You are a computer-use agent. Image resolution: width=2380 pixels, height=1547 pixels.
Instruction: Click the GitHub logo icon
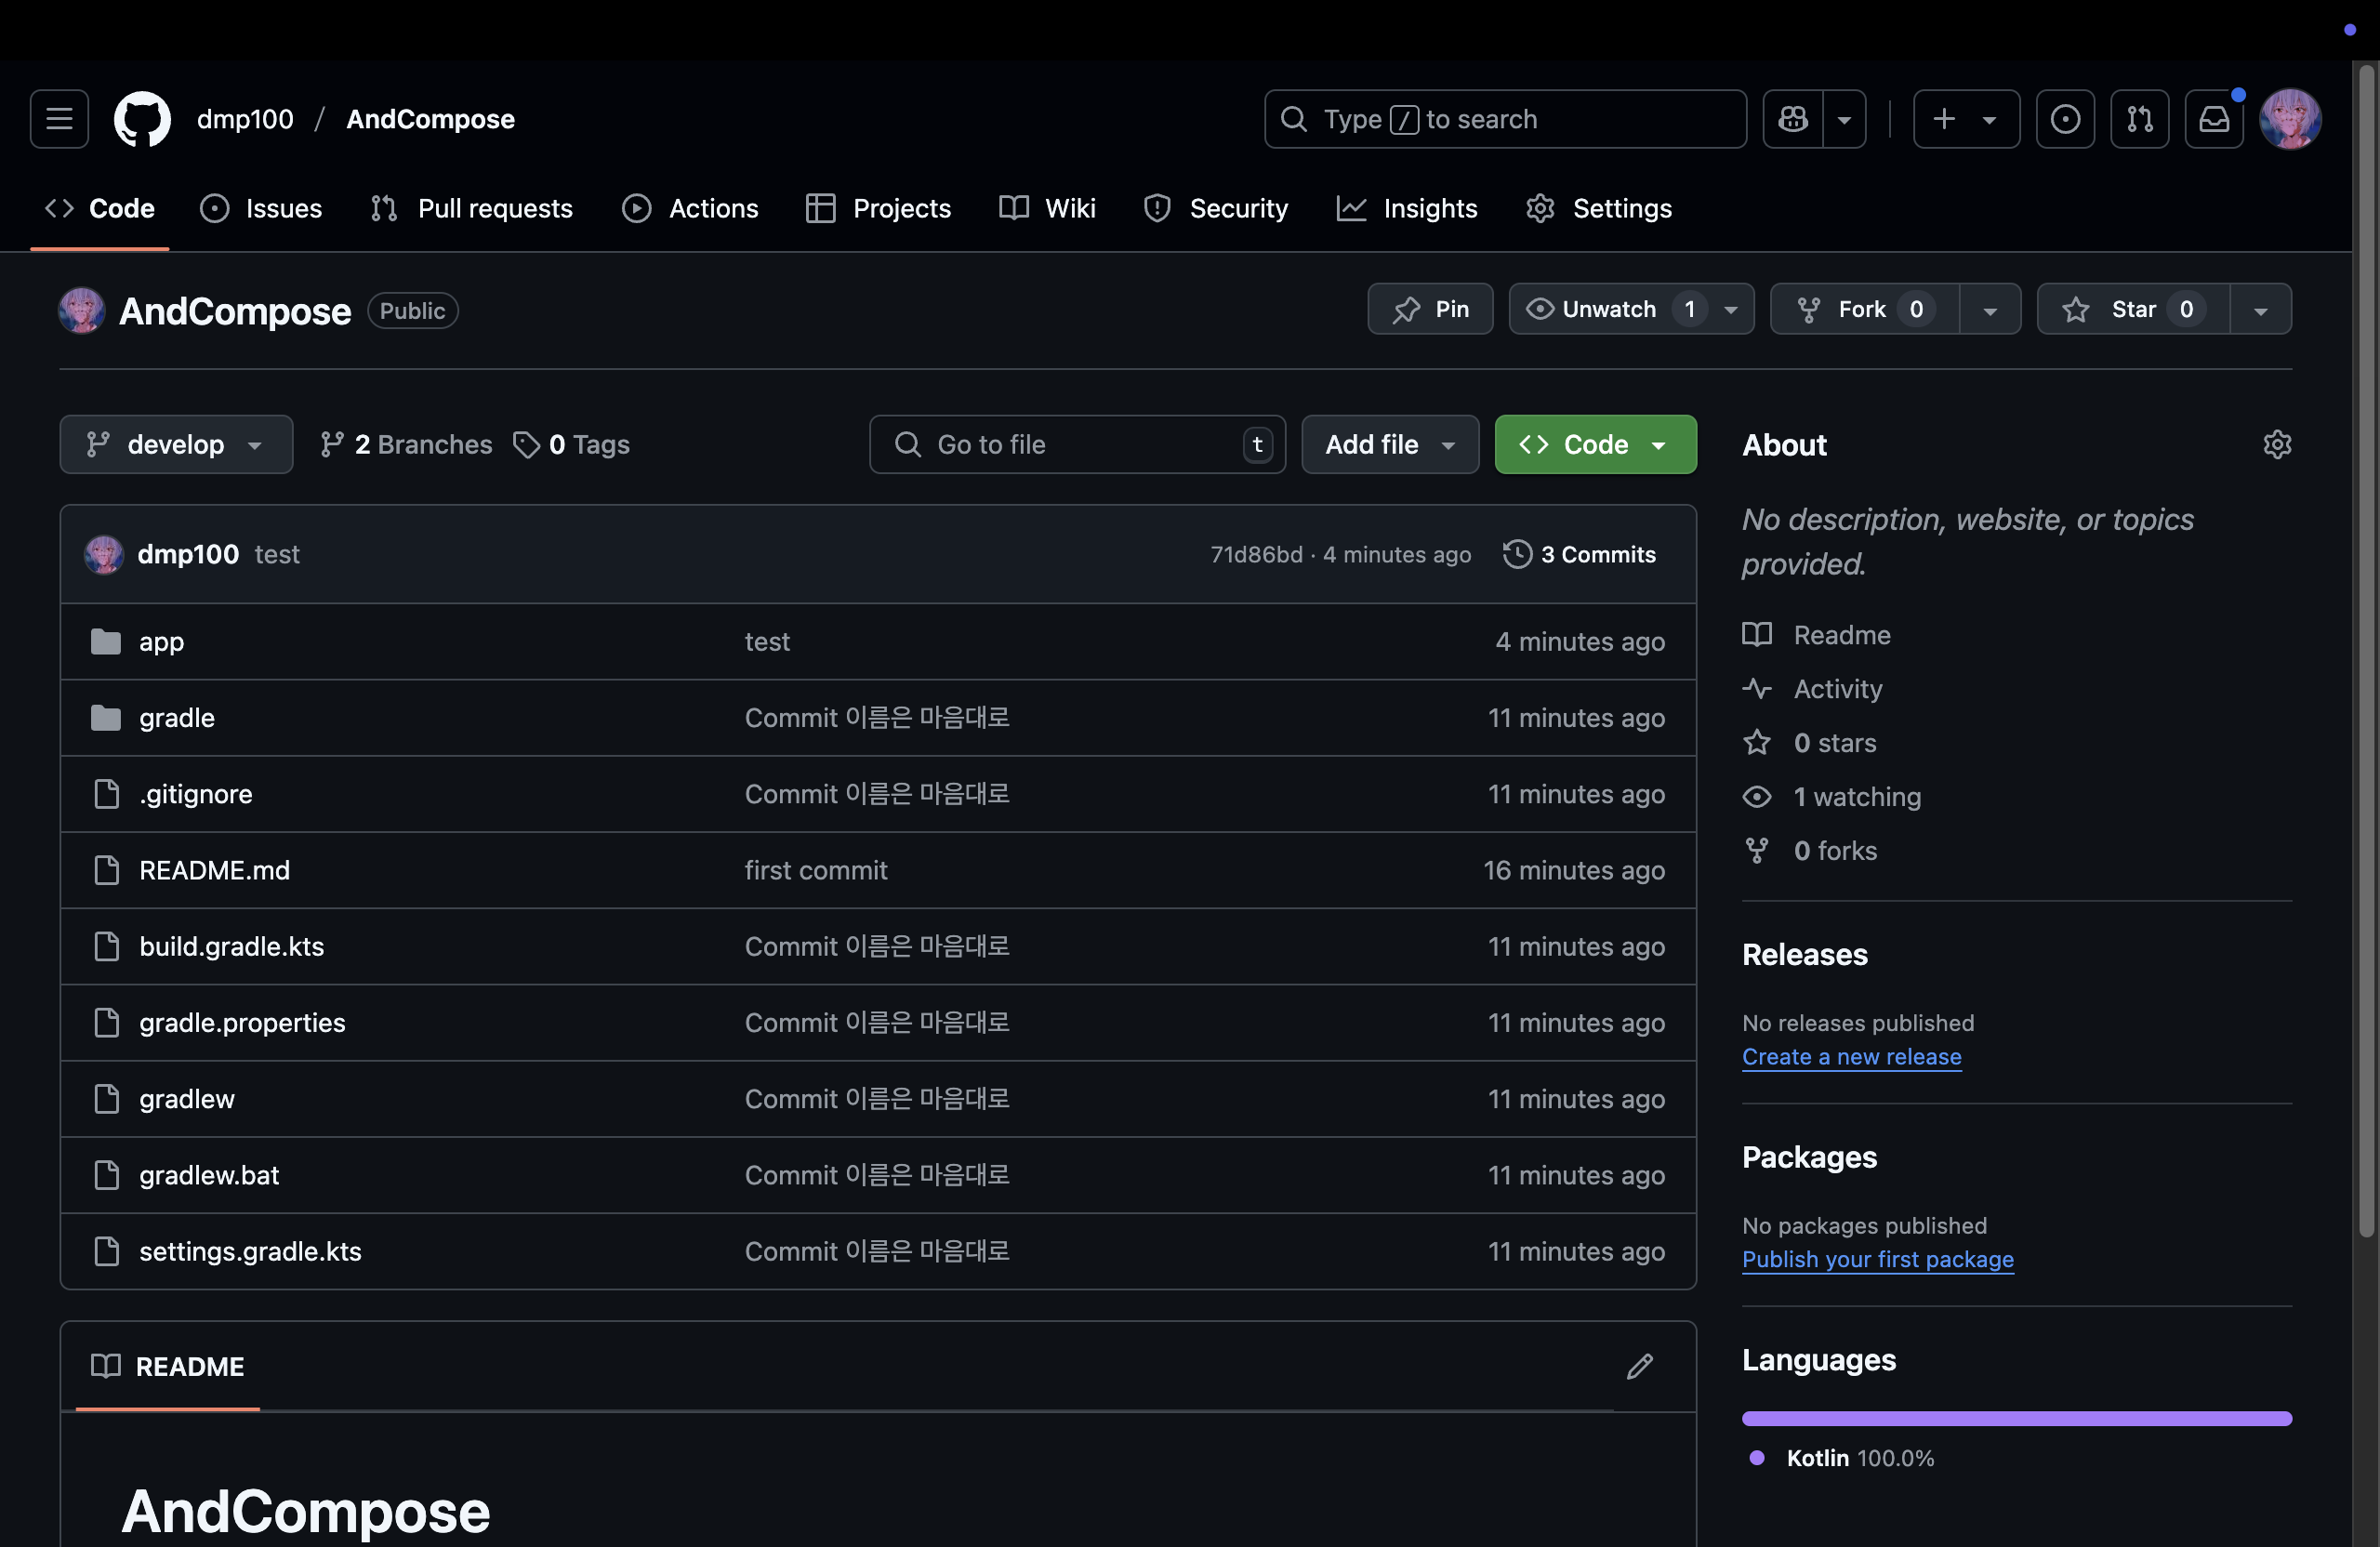(x=142, y=119)
